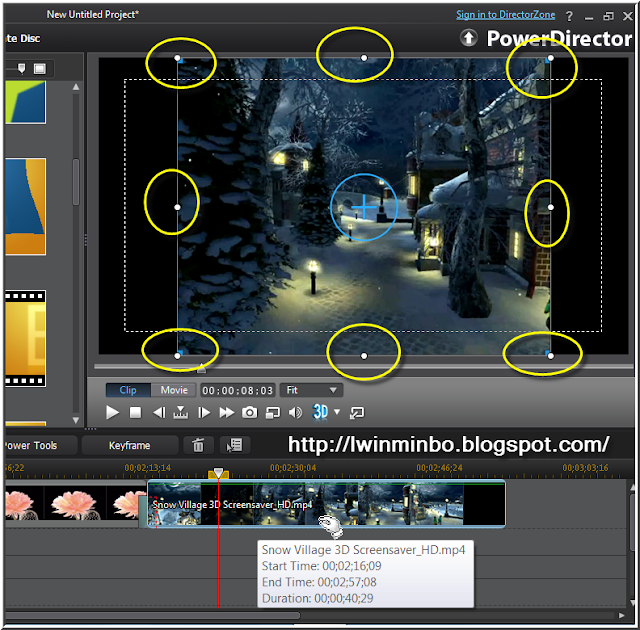This screenshot has height=630, width=640.
Task: Select the filmstrip library thumbnail
Action: [x=25, y=338]
